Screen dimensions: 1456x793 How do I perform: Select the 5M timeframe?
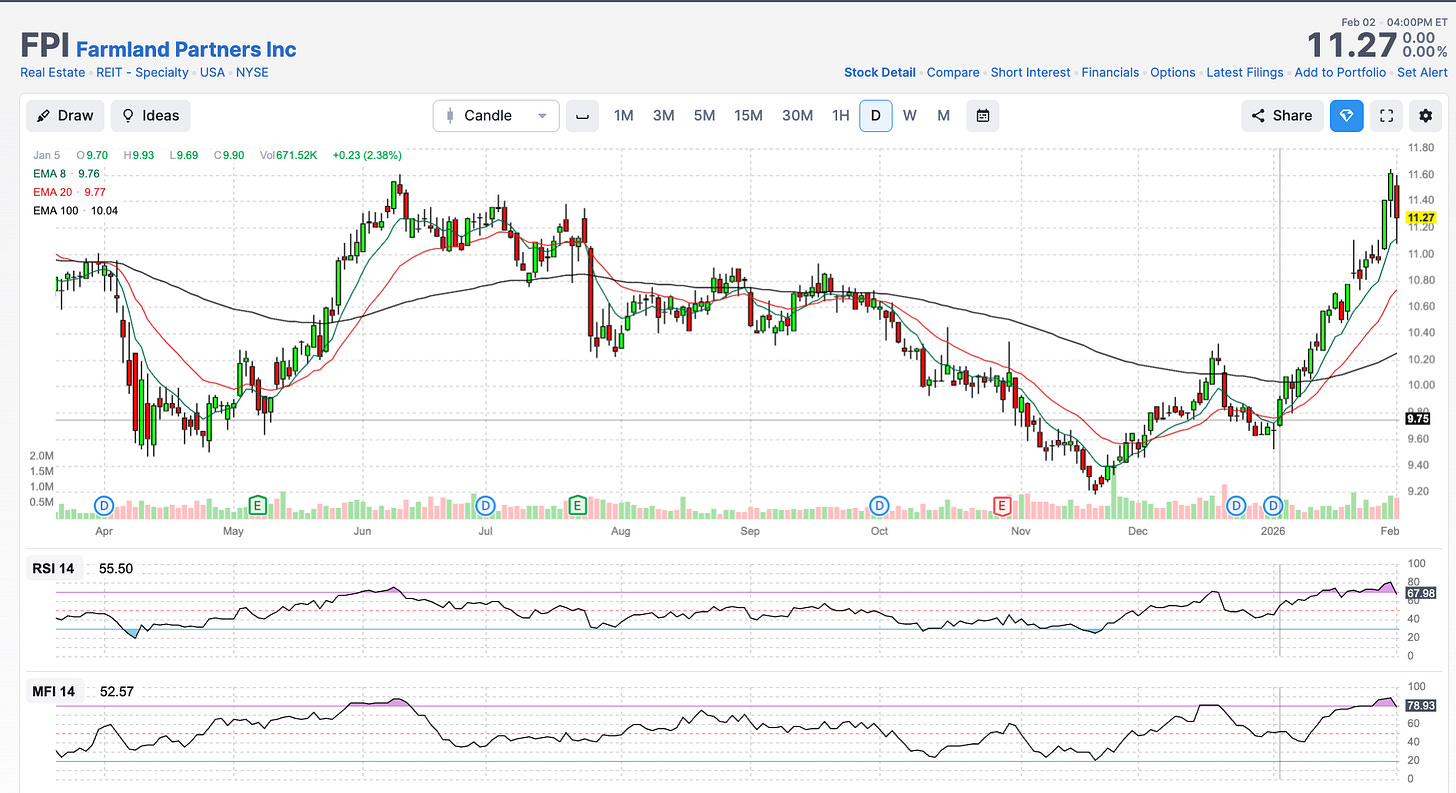pos(704,115)
